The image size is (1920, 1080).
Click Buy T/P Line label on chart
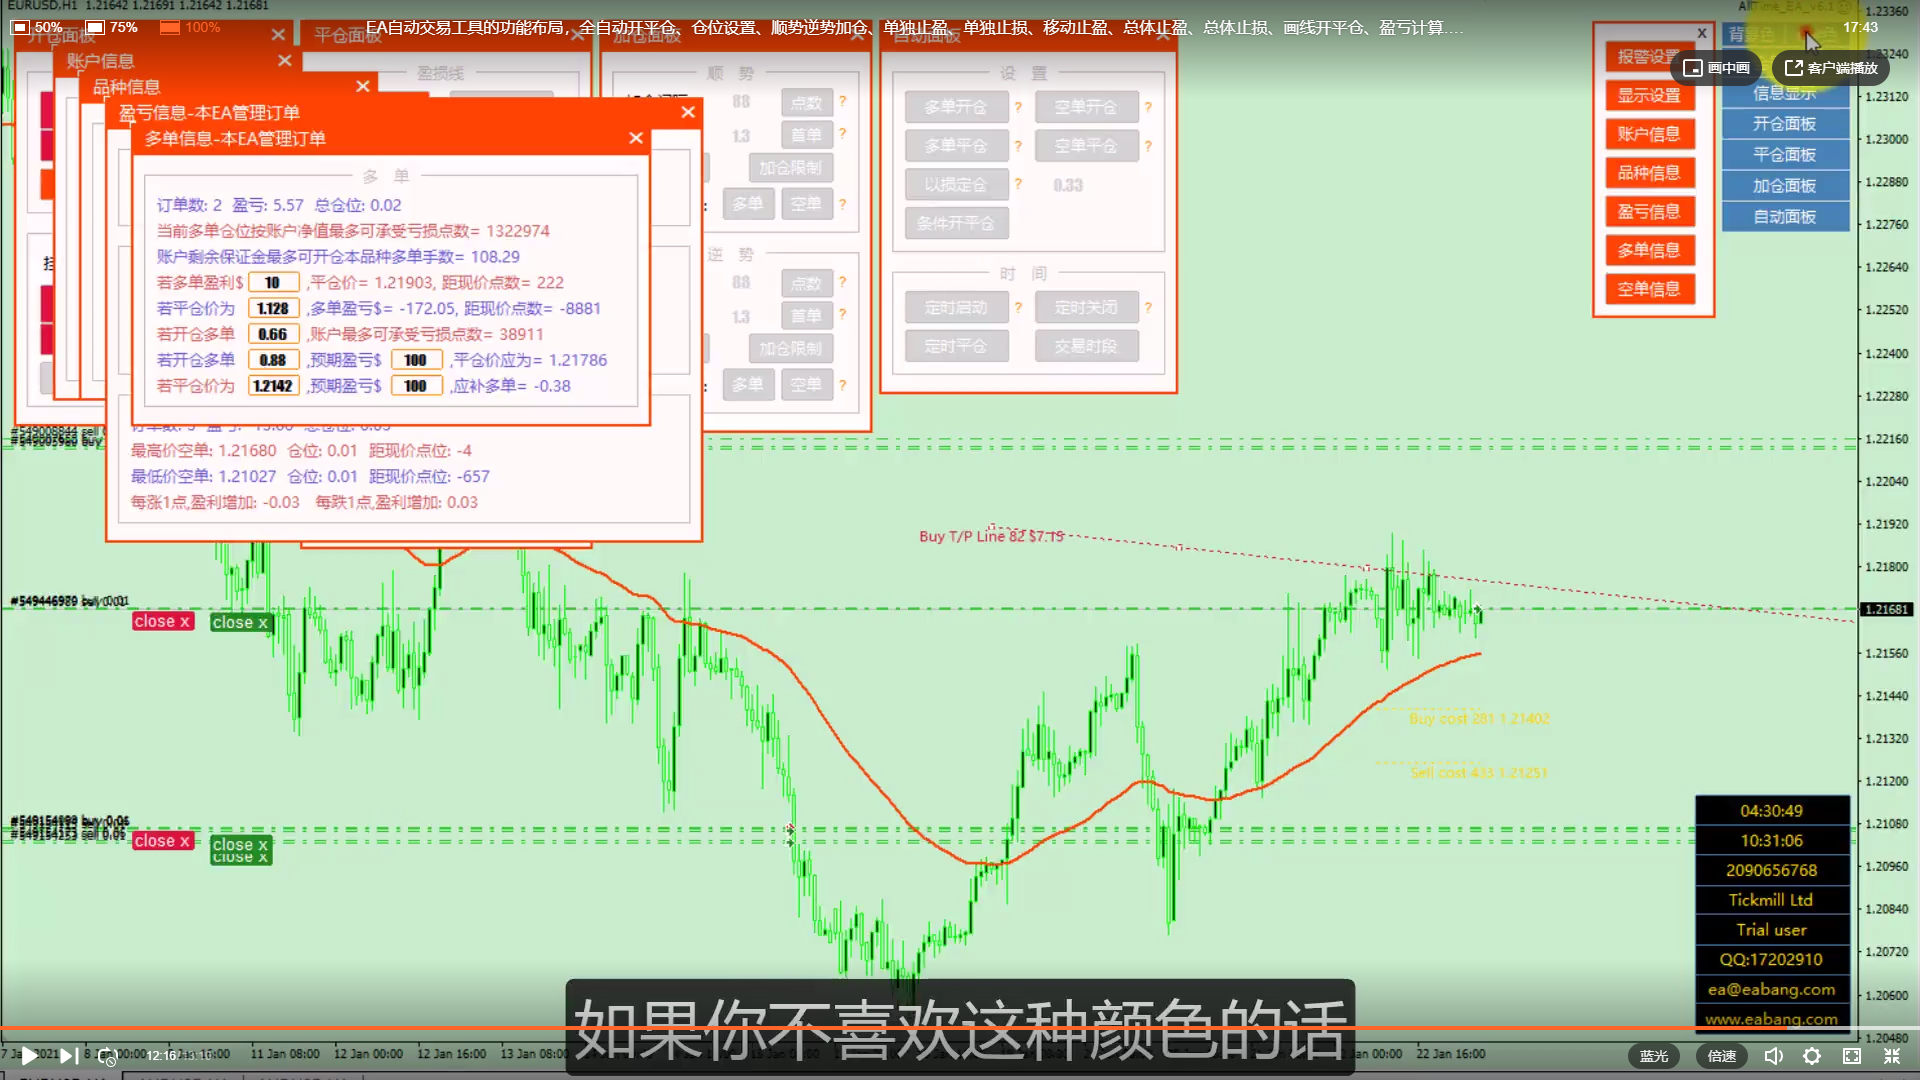tap(991, 537)
